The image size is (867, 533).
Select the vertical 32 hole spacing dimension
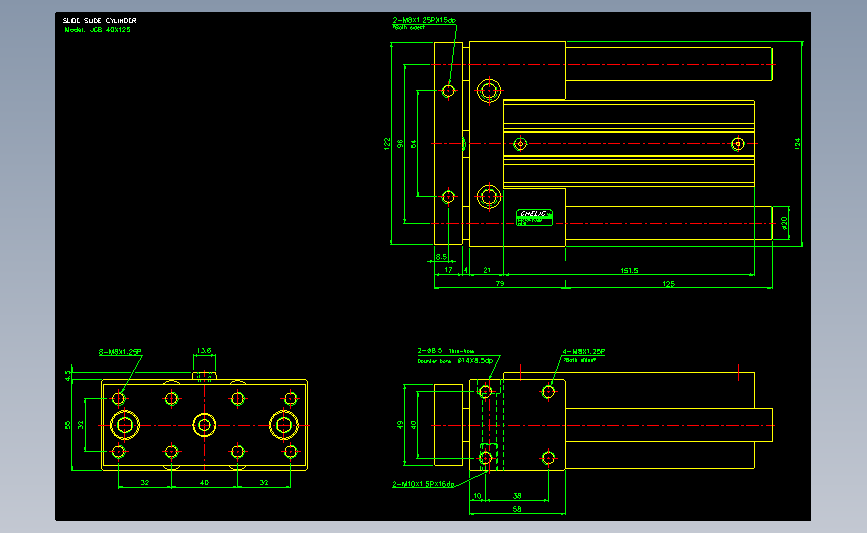81,425
